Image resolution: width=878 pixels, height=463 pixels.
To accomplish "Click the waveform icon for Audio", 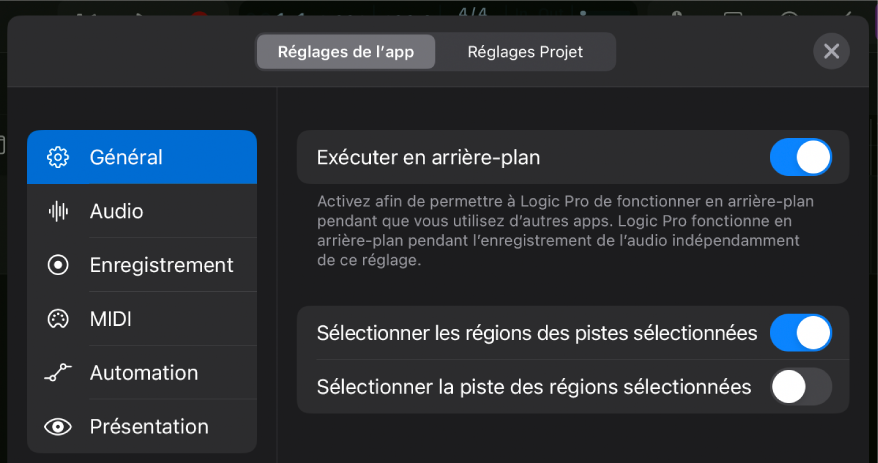I will 58,211.
